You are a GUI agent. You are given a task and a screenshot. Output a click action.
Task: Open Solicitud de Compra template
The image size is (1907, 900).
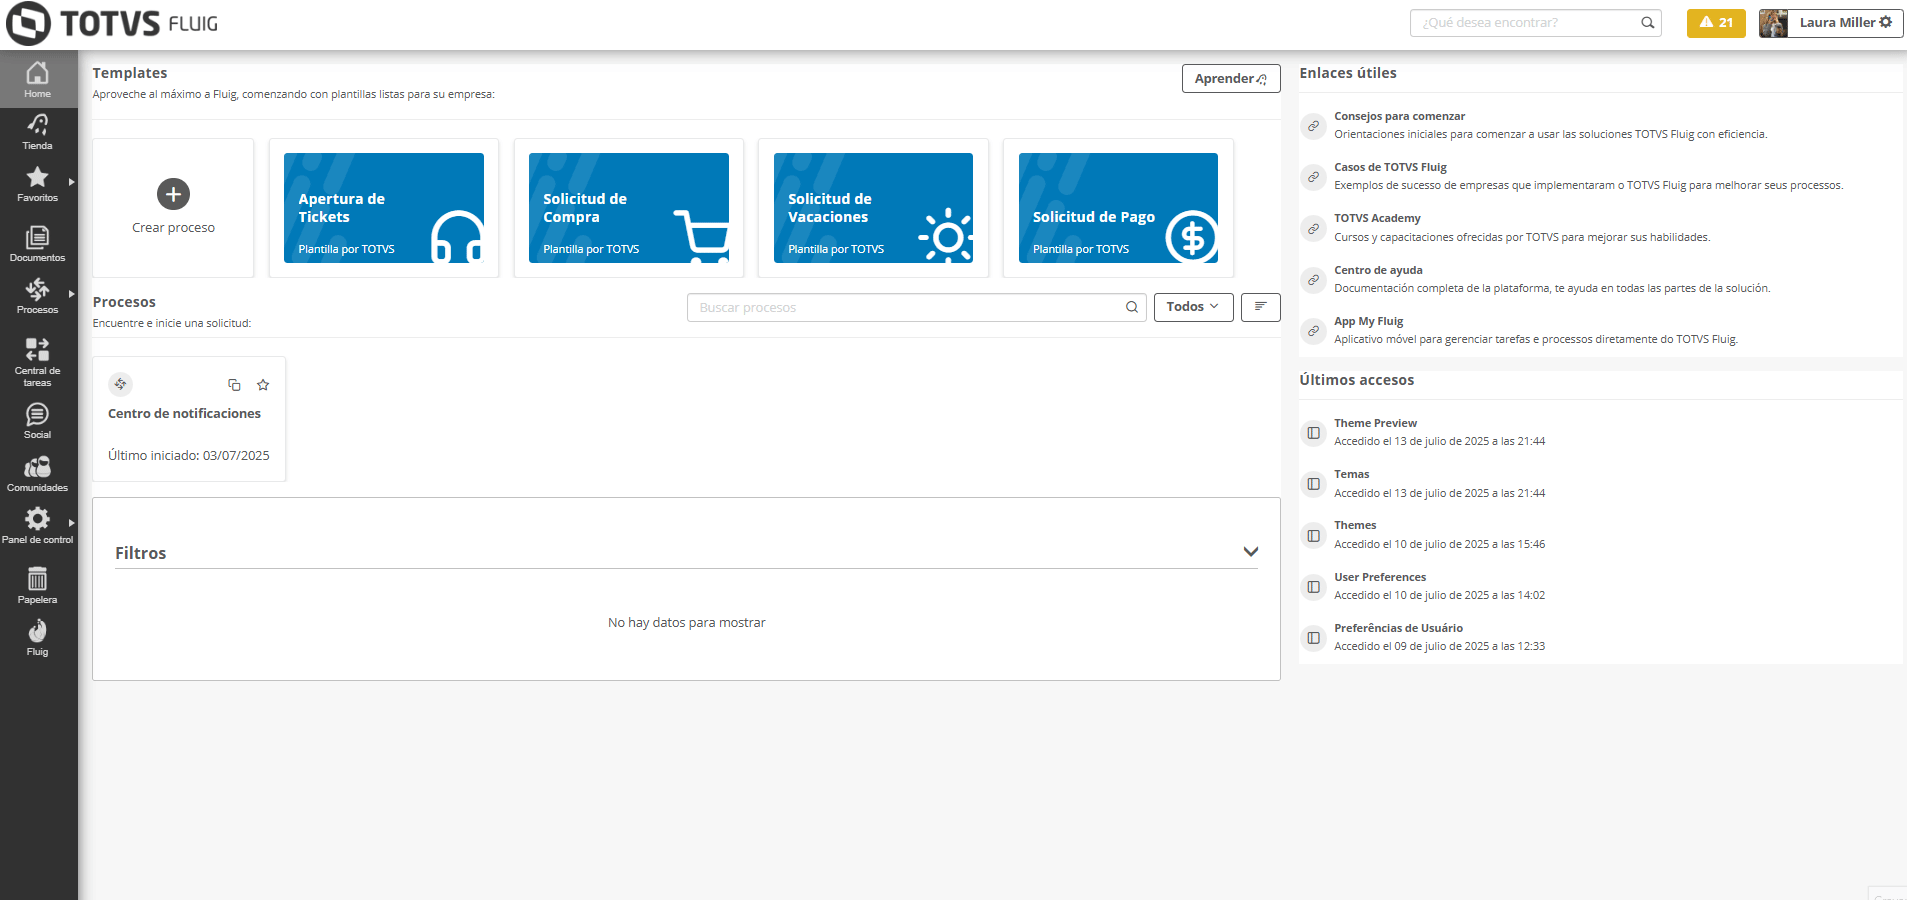[628, 208]
